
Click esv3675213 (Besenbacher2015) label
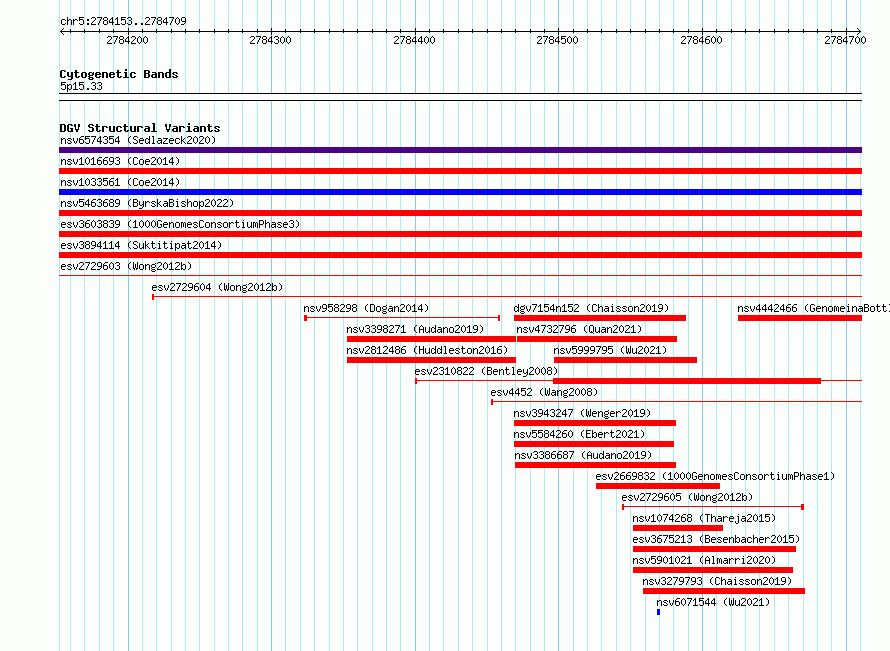tap(716, 539)
